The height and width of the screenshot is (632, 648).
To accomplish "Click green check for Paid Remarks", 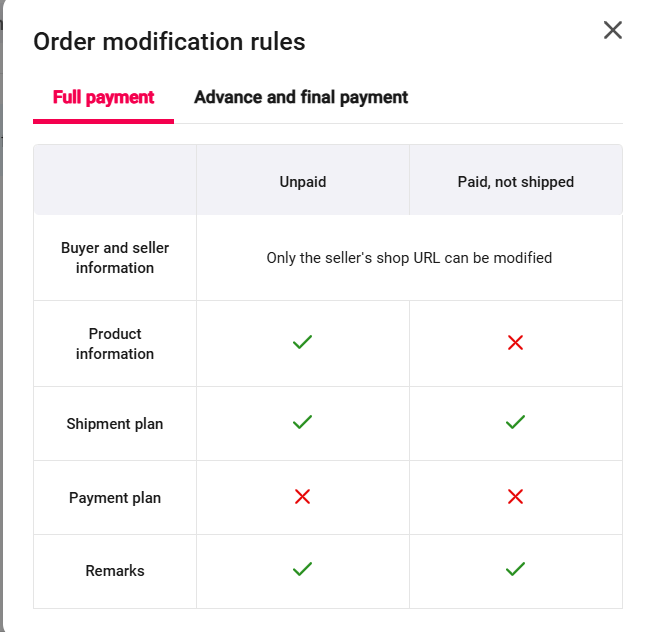I will [x=516, y=570].
